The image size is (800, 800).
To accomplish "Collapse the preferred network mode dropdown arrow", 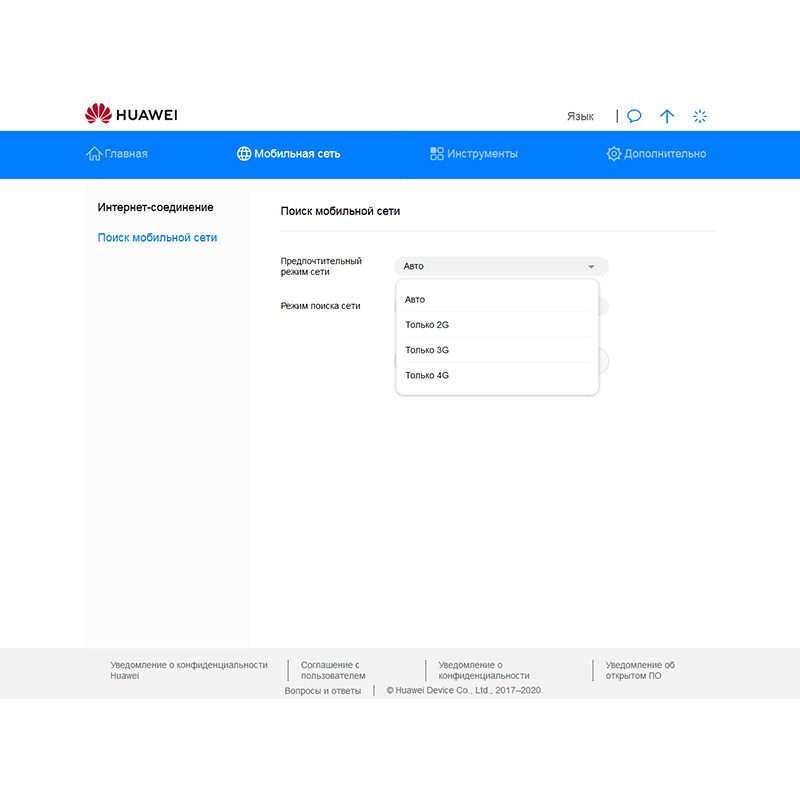I will coord(591,267).
